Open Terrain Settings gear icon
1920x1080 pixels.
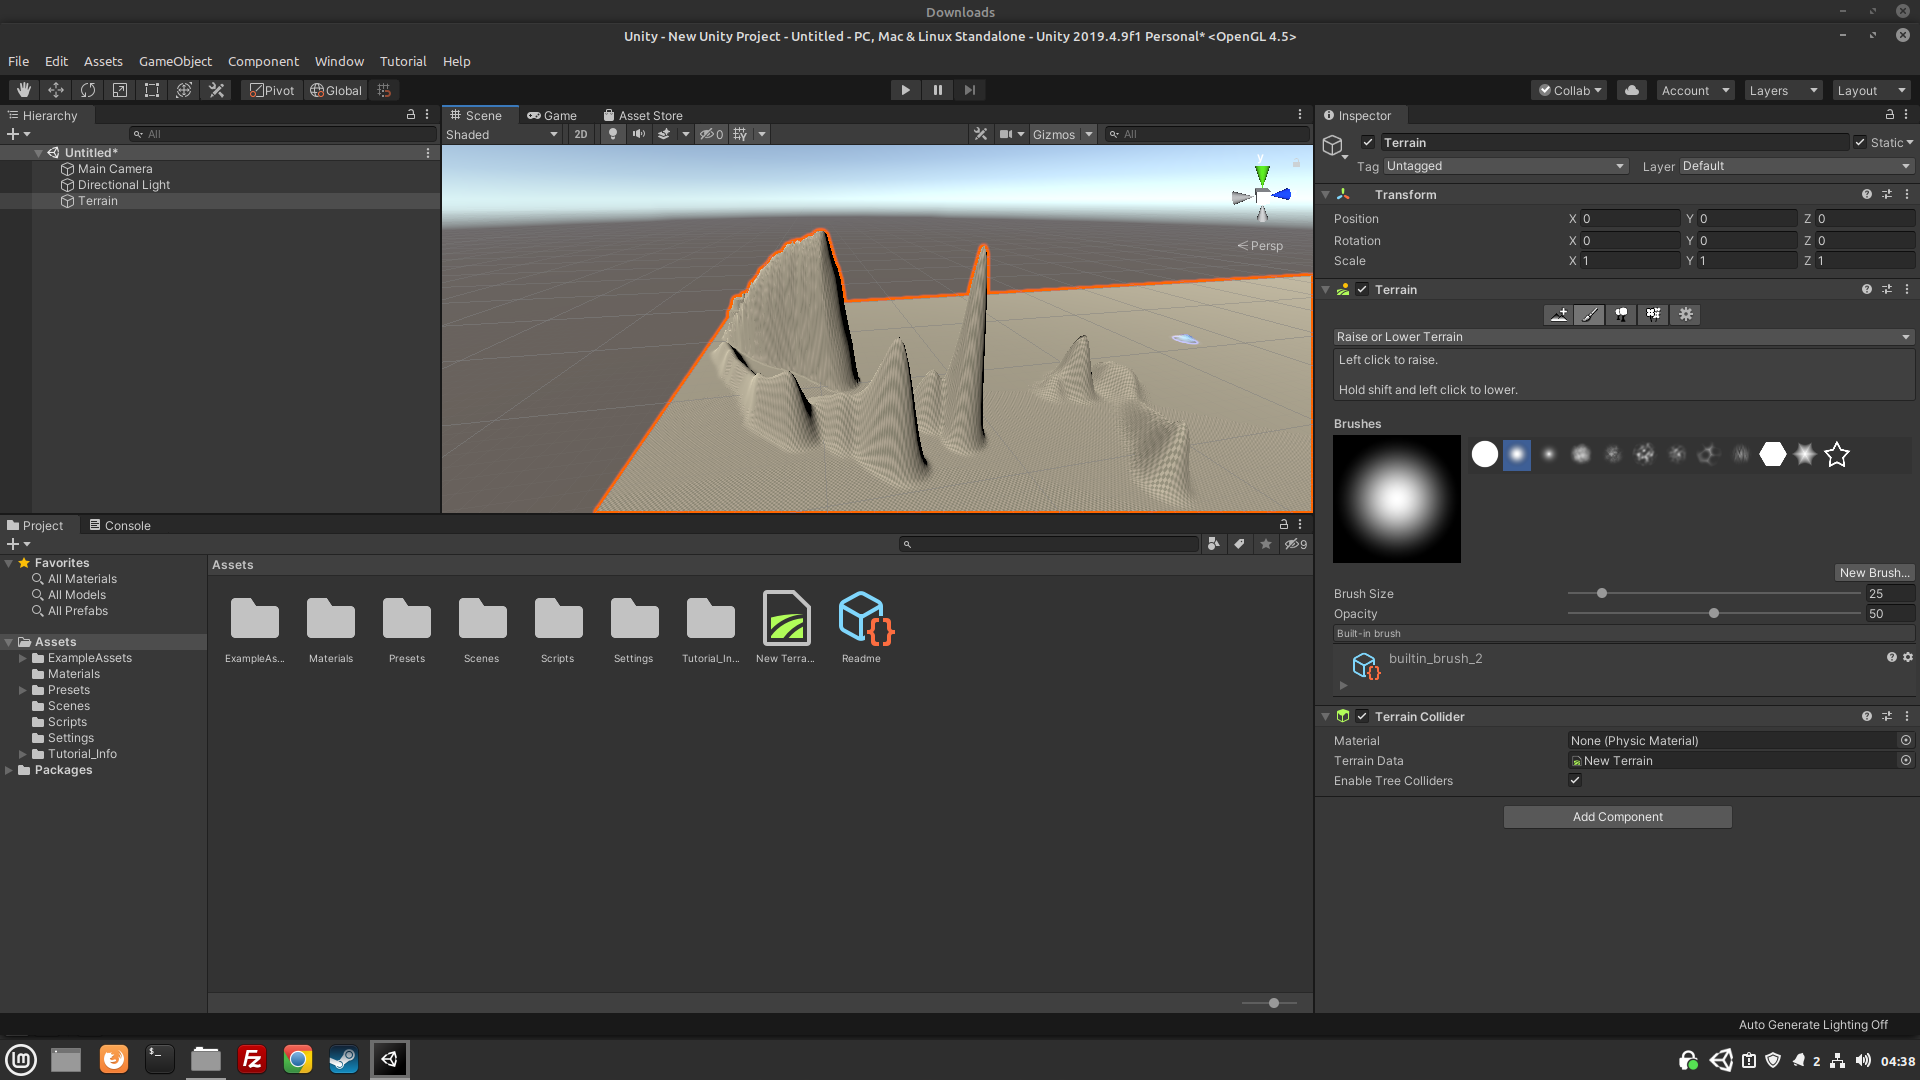[x=1686, y=314]
